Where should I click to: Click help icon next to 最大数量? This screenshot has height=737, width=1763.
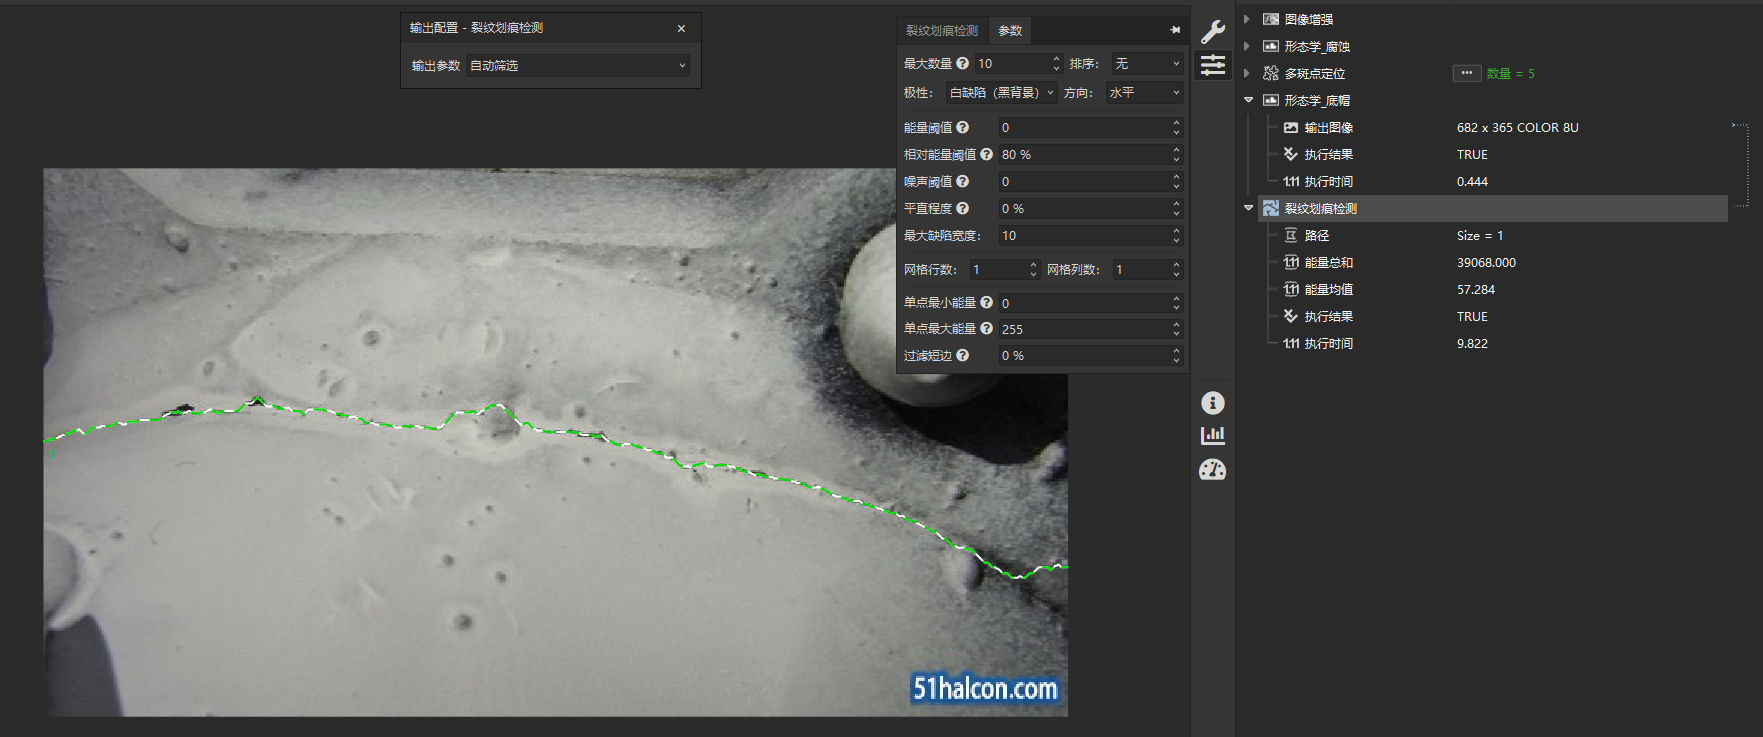click(962, 63)
